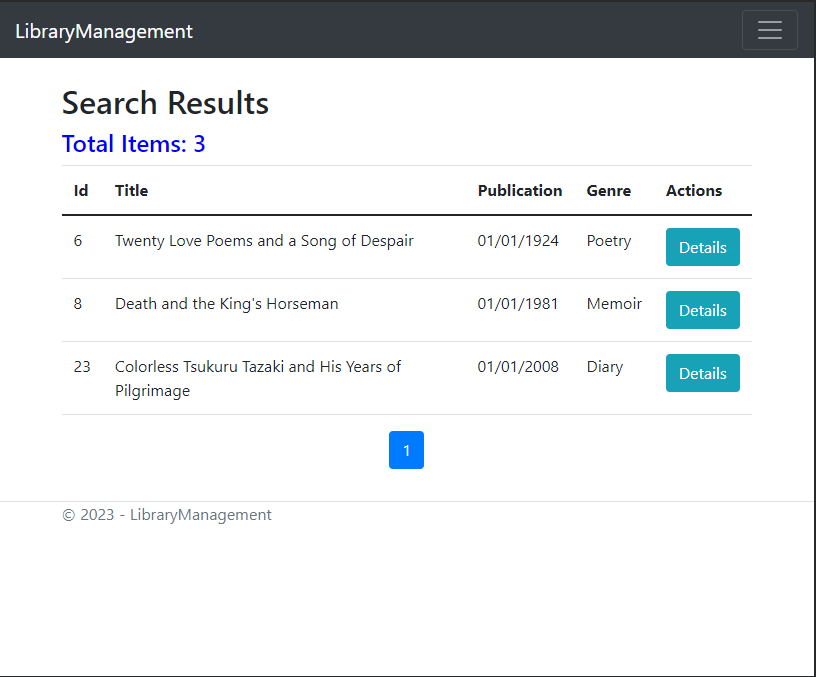
Task: Open the navbar hamburger menu
Action: [x=769, y=30]
